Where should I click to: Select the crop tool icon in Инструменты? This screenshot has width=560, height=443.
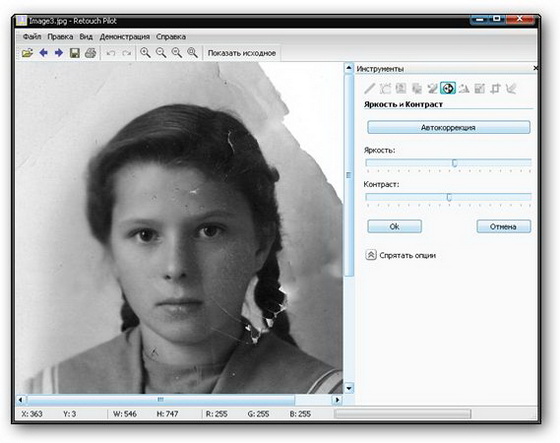[495, 88]
